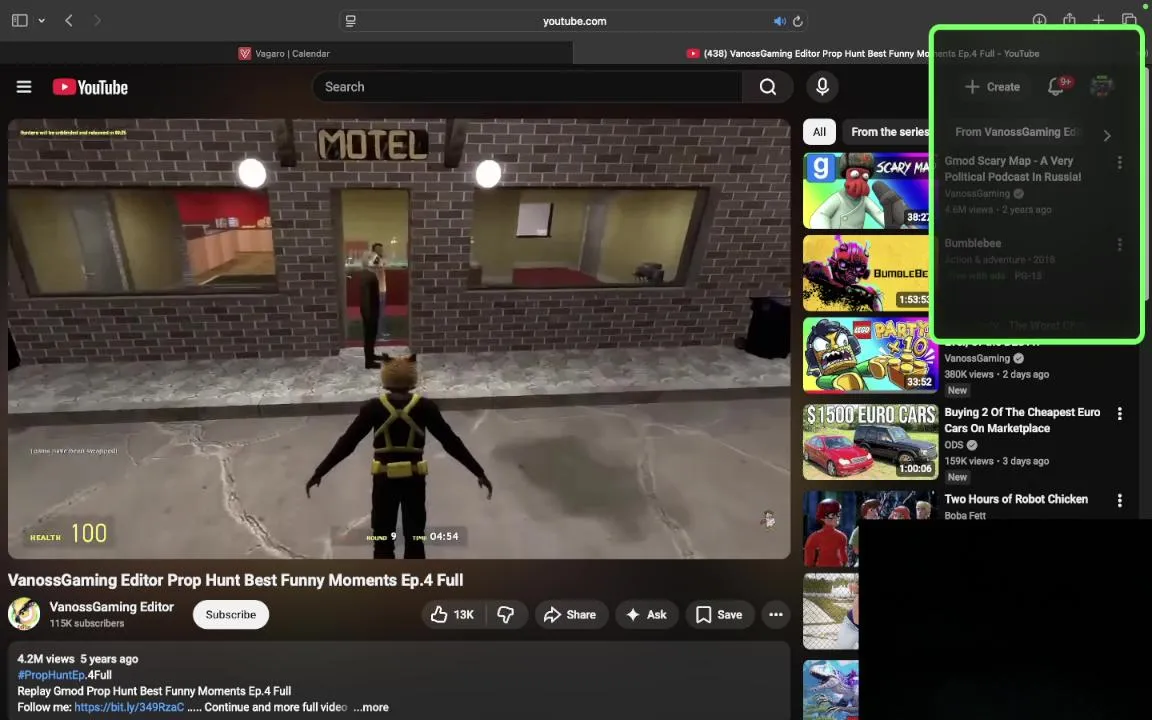Open Safari's share icon in the toolbar
The image size is (1152, 720).
[1069, 20]
